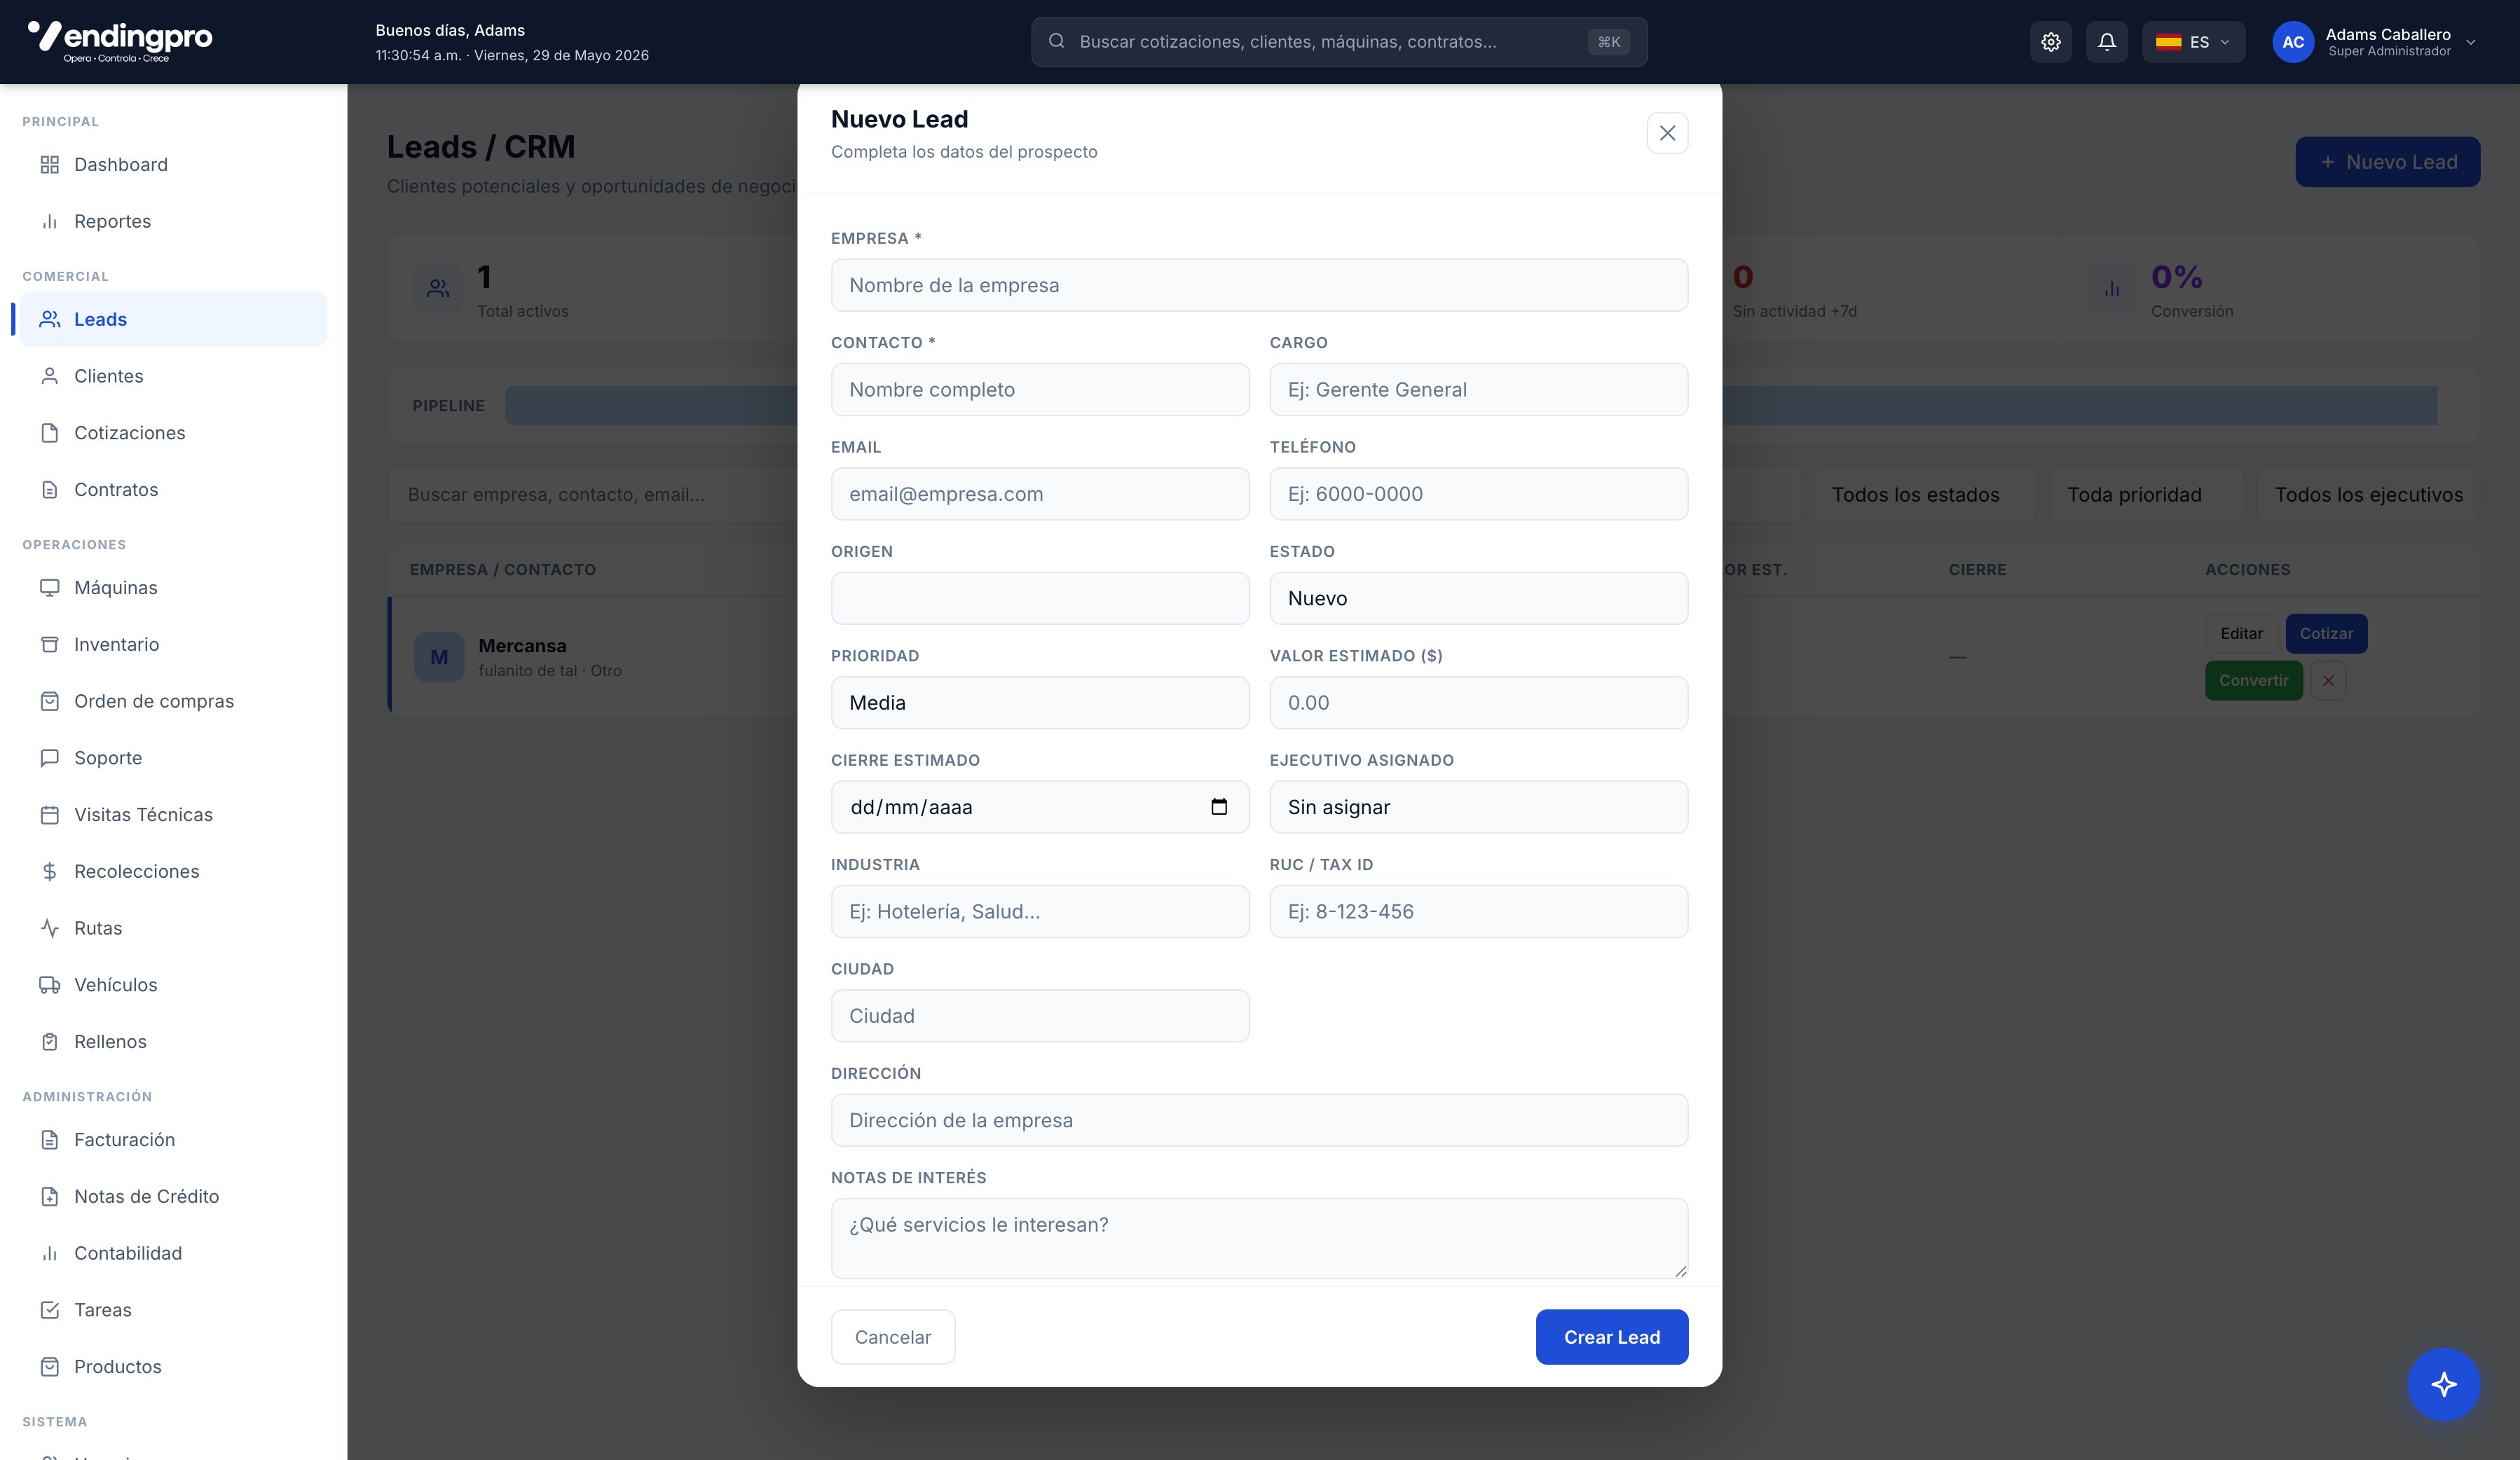Viewport: 2520px width, 1460px height.
Task: Close the Nuevo Lead dialog
Action: pyautogui.click(x=1667, y=133)
